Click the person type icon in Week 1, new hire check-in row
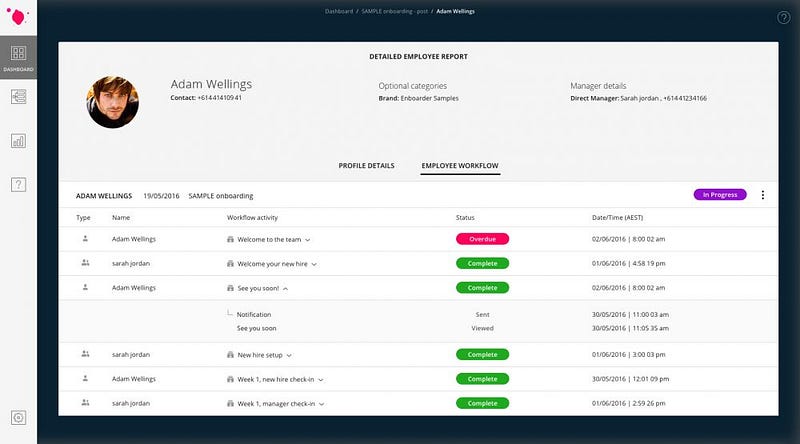800x444 pixels. click(85, 378)
